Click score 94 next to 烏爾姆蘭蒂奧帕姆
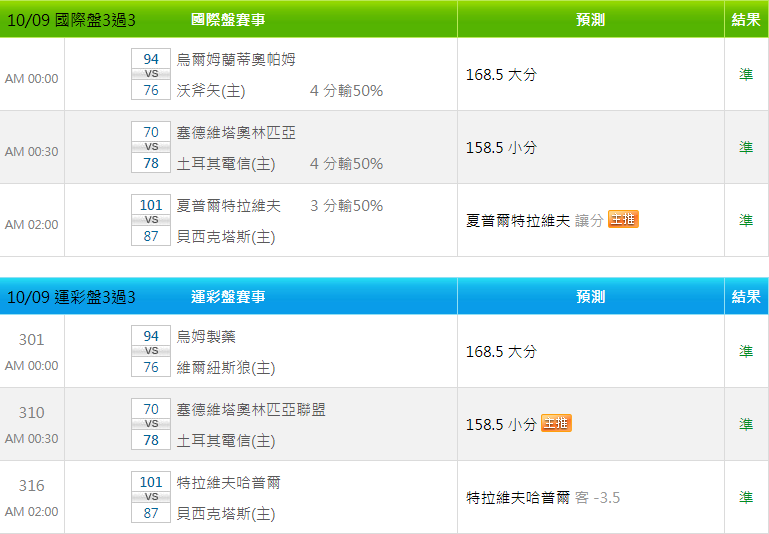Viewport: 769px width, 534px height. coord(151,59)
